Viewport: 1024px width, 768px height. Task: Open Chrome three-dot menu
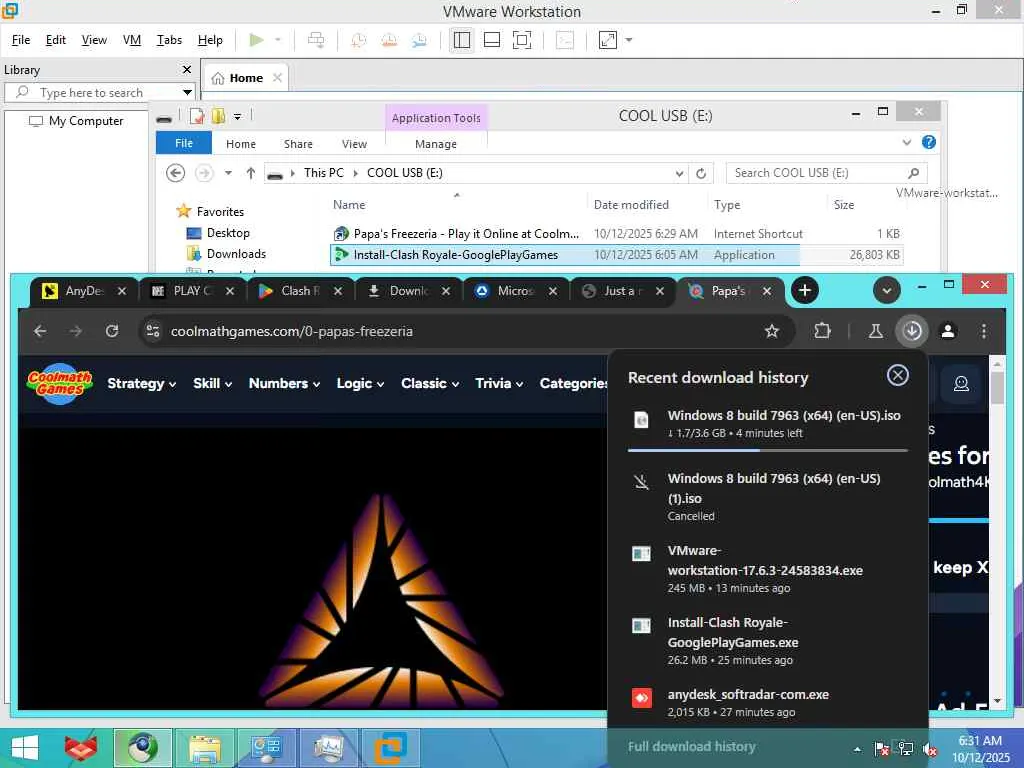[x=984, y=331]
